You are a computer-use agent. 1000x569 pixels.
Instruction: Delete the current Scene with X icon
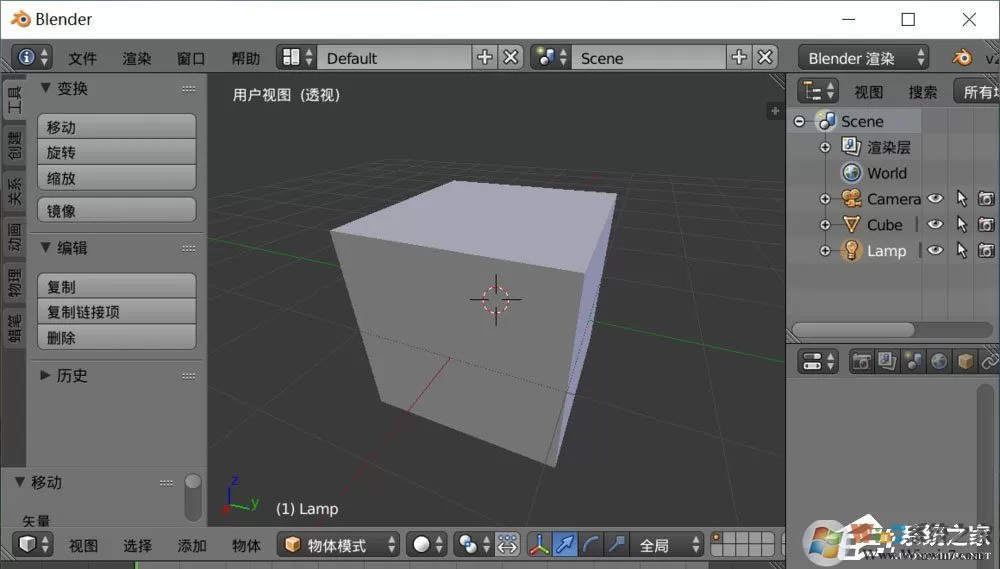tap(765, 57)
